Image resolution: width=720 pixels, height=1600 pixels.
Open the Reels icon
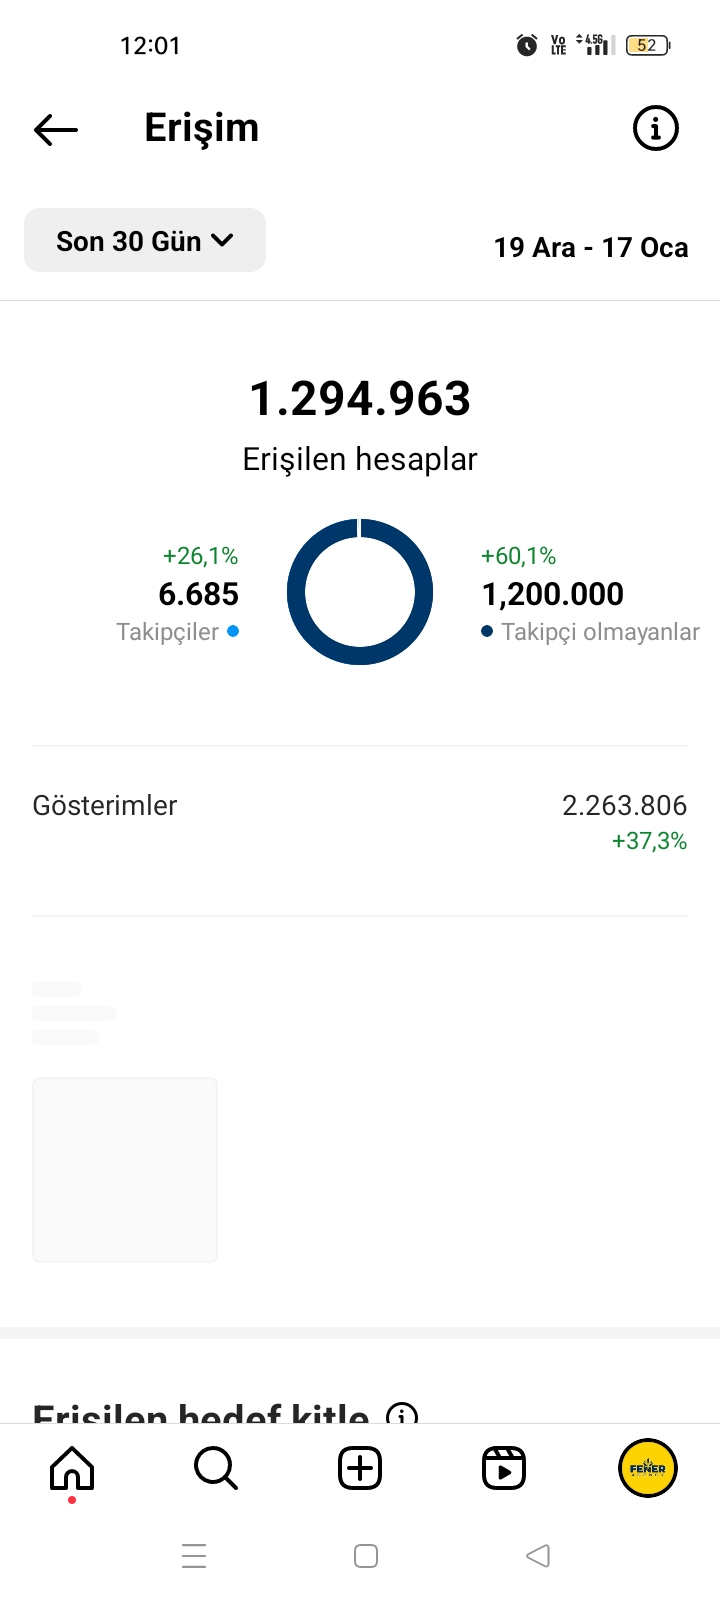tap(504, 1468)
